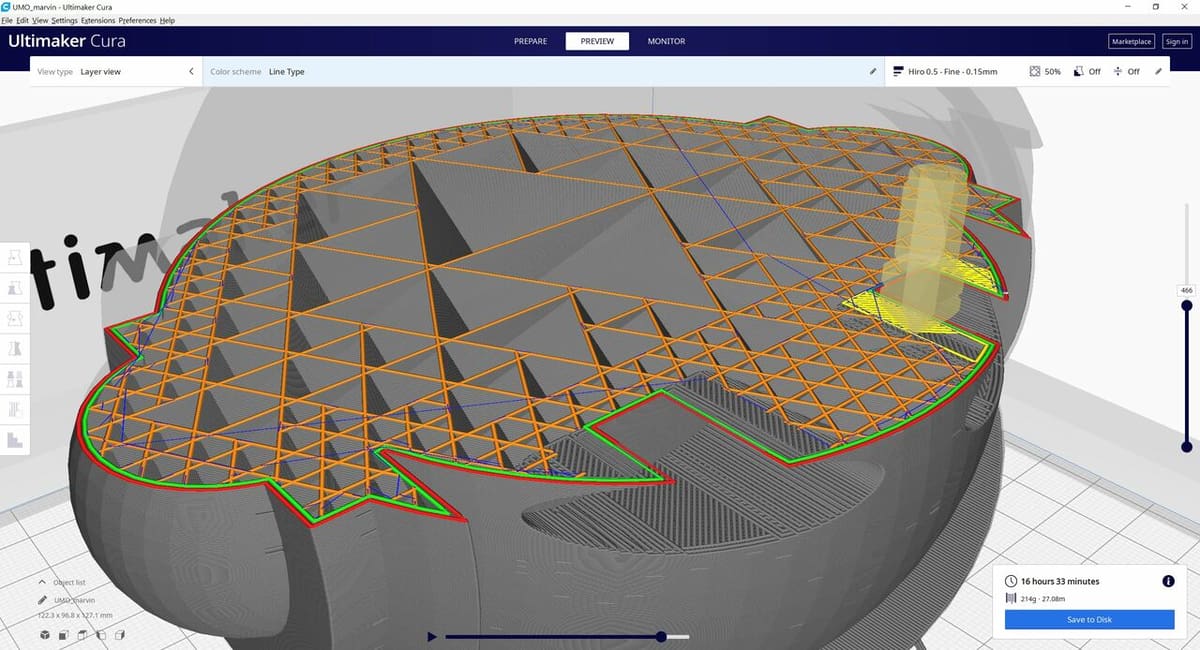1200x650 pixels.
Task: Open the Marketplace
Action: (x=1132, y=41)
